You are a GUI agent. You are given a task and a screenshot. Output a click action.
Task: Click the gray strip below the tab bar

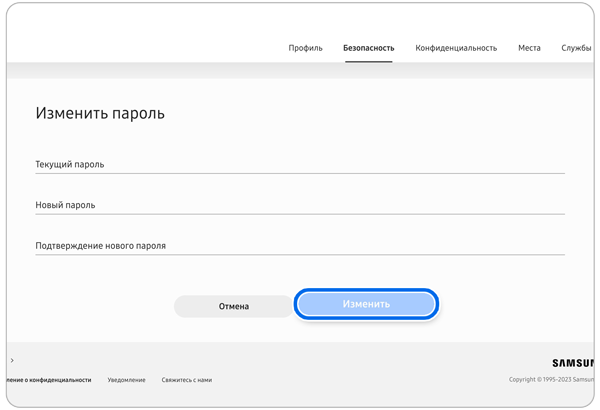point(300,70)
